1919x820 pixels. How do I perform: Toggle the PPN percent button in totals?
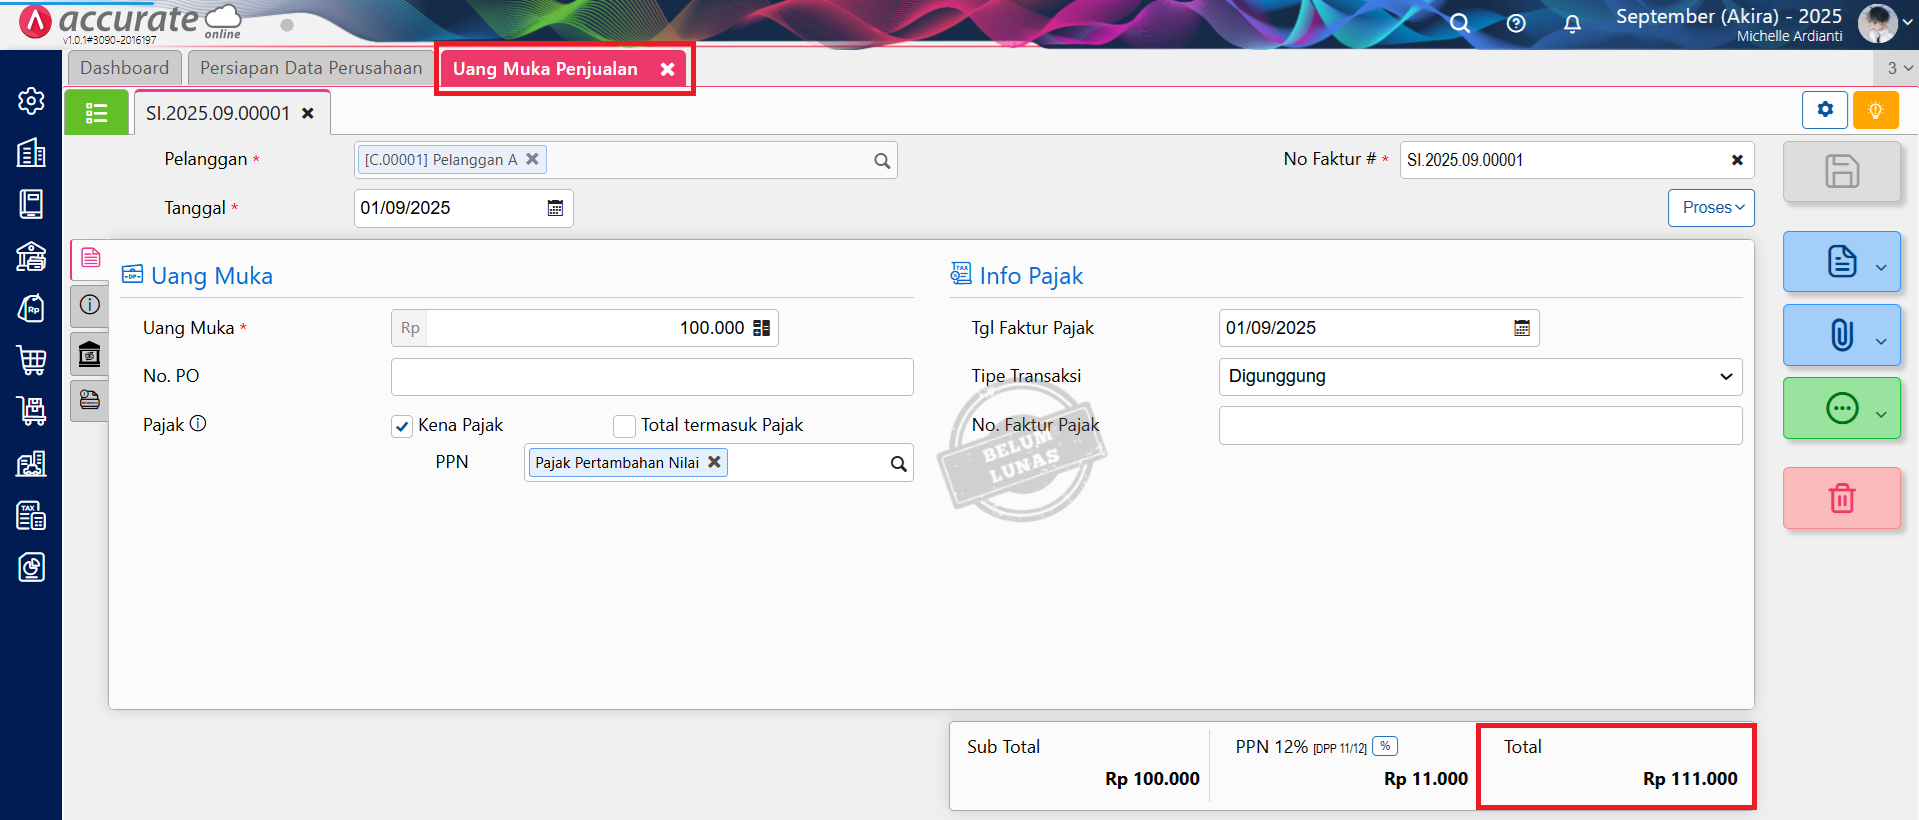tap(1385, 746)
